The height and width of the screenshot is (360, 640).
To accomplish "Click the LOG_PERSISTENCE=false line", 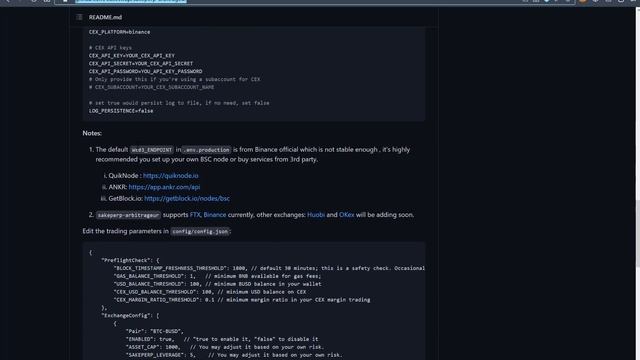I will click(121, 111).
